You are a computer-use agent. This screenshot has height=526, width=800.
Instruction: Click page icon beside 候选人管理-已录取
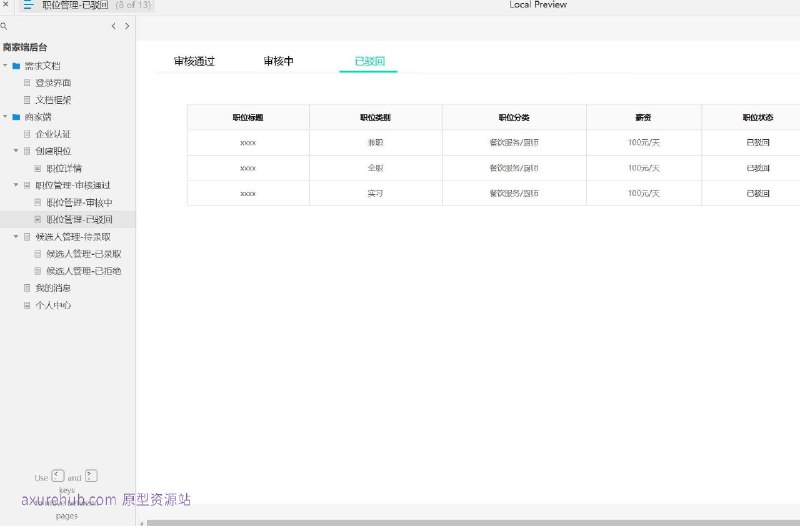38,254
